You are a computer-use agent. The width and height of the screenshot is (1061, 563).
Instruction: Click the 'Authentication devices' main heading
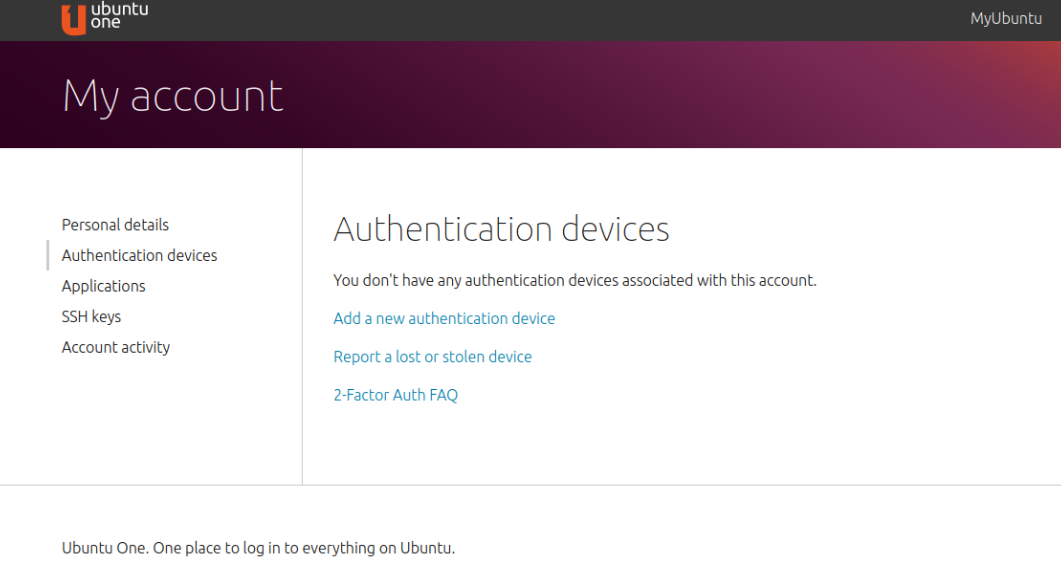point(501,229)
